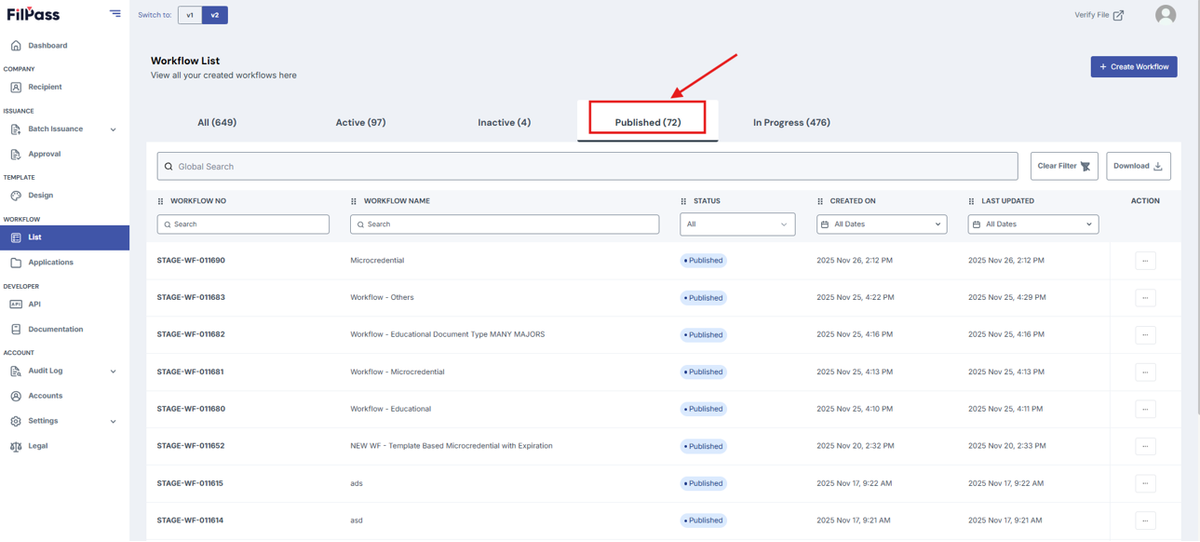Click Published badge for STAGE-WF-011680

[704, 409]
